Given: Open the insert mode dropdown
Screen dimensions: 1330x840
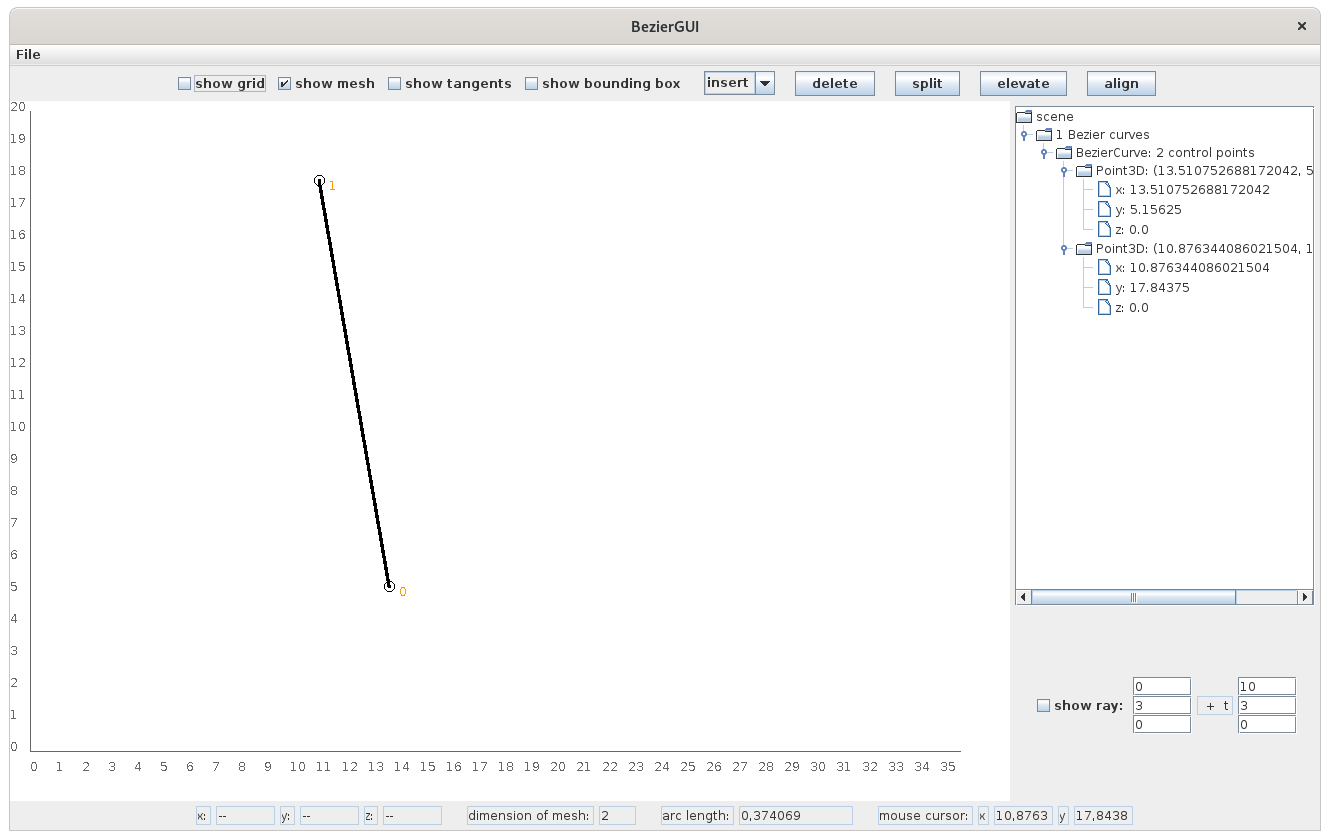Looking at the screenshot, I should [x=765, y=83].
